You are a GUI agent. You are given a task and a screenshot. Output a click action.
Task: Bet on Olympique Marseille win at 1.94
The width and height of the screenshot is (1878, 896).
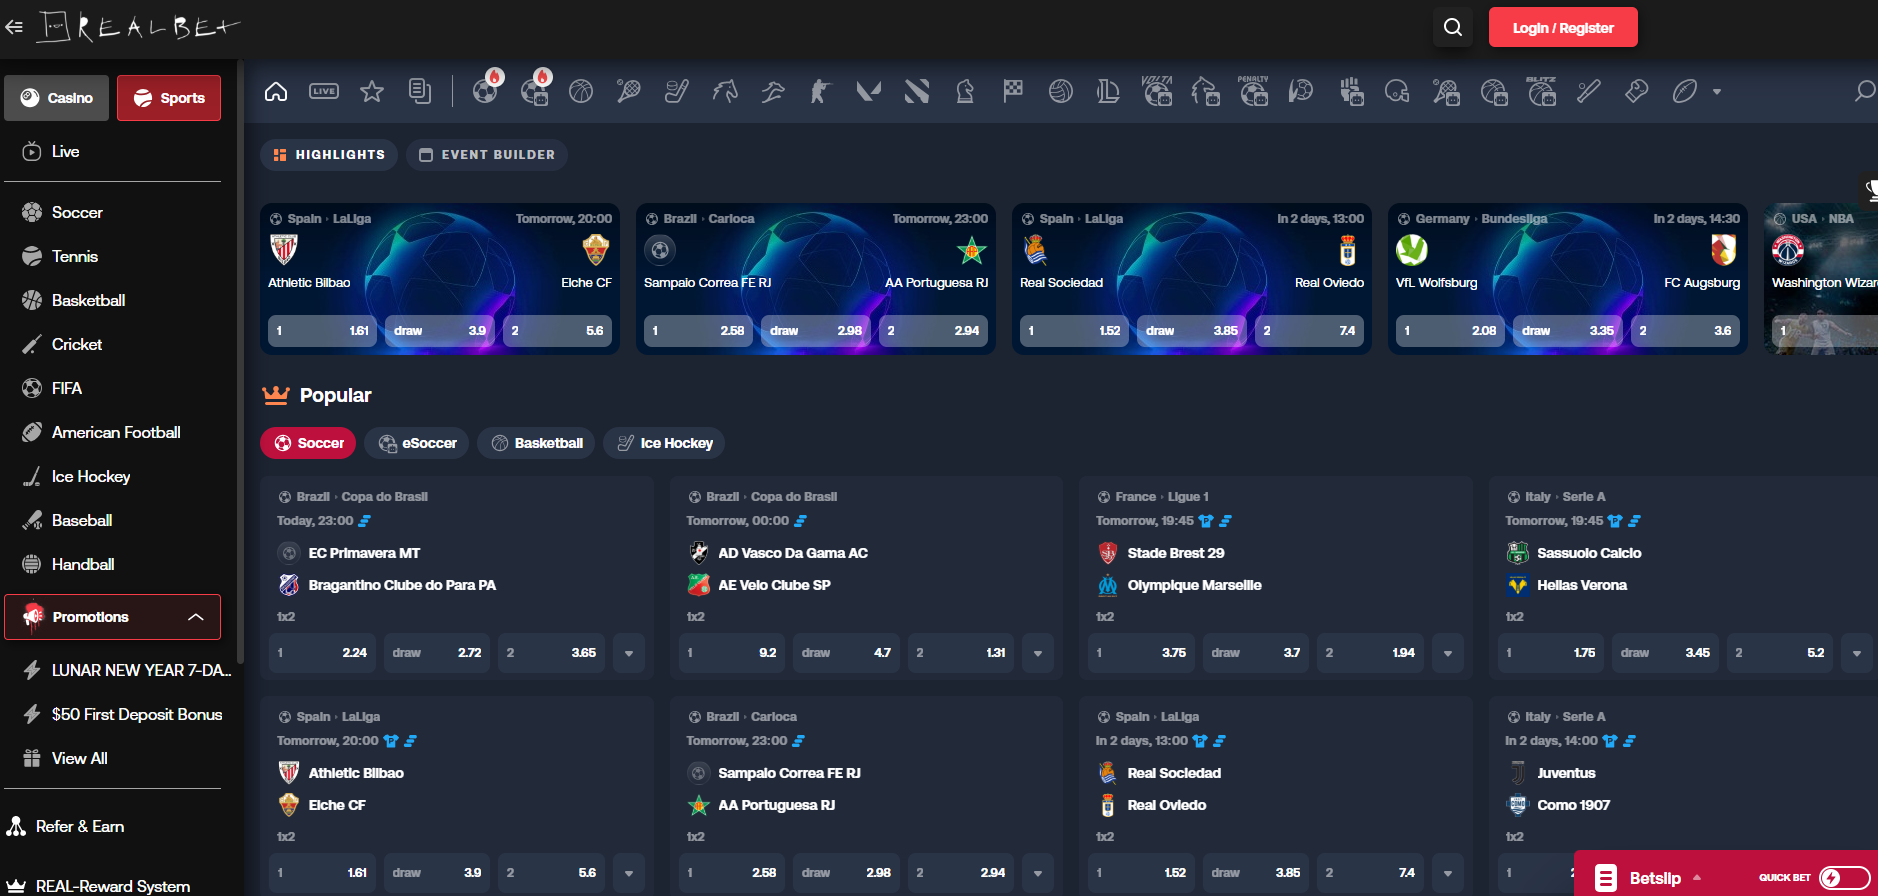(x=1371, y=653)
